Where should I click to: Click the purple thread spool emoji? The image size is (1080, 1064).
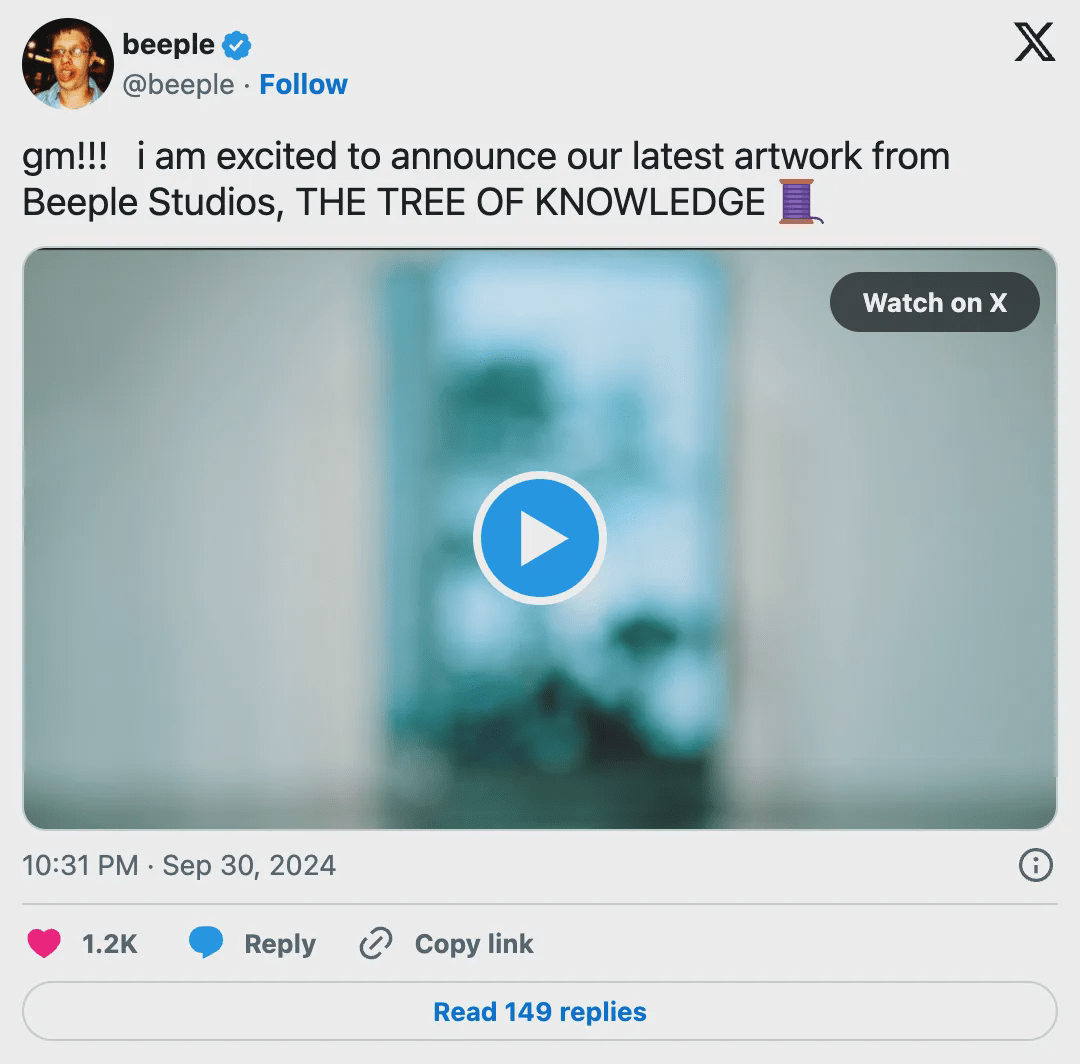coord(798,203)
